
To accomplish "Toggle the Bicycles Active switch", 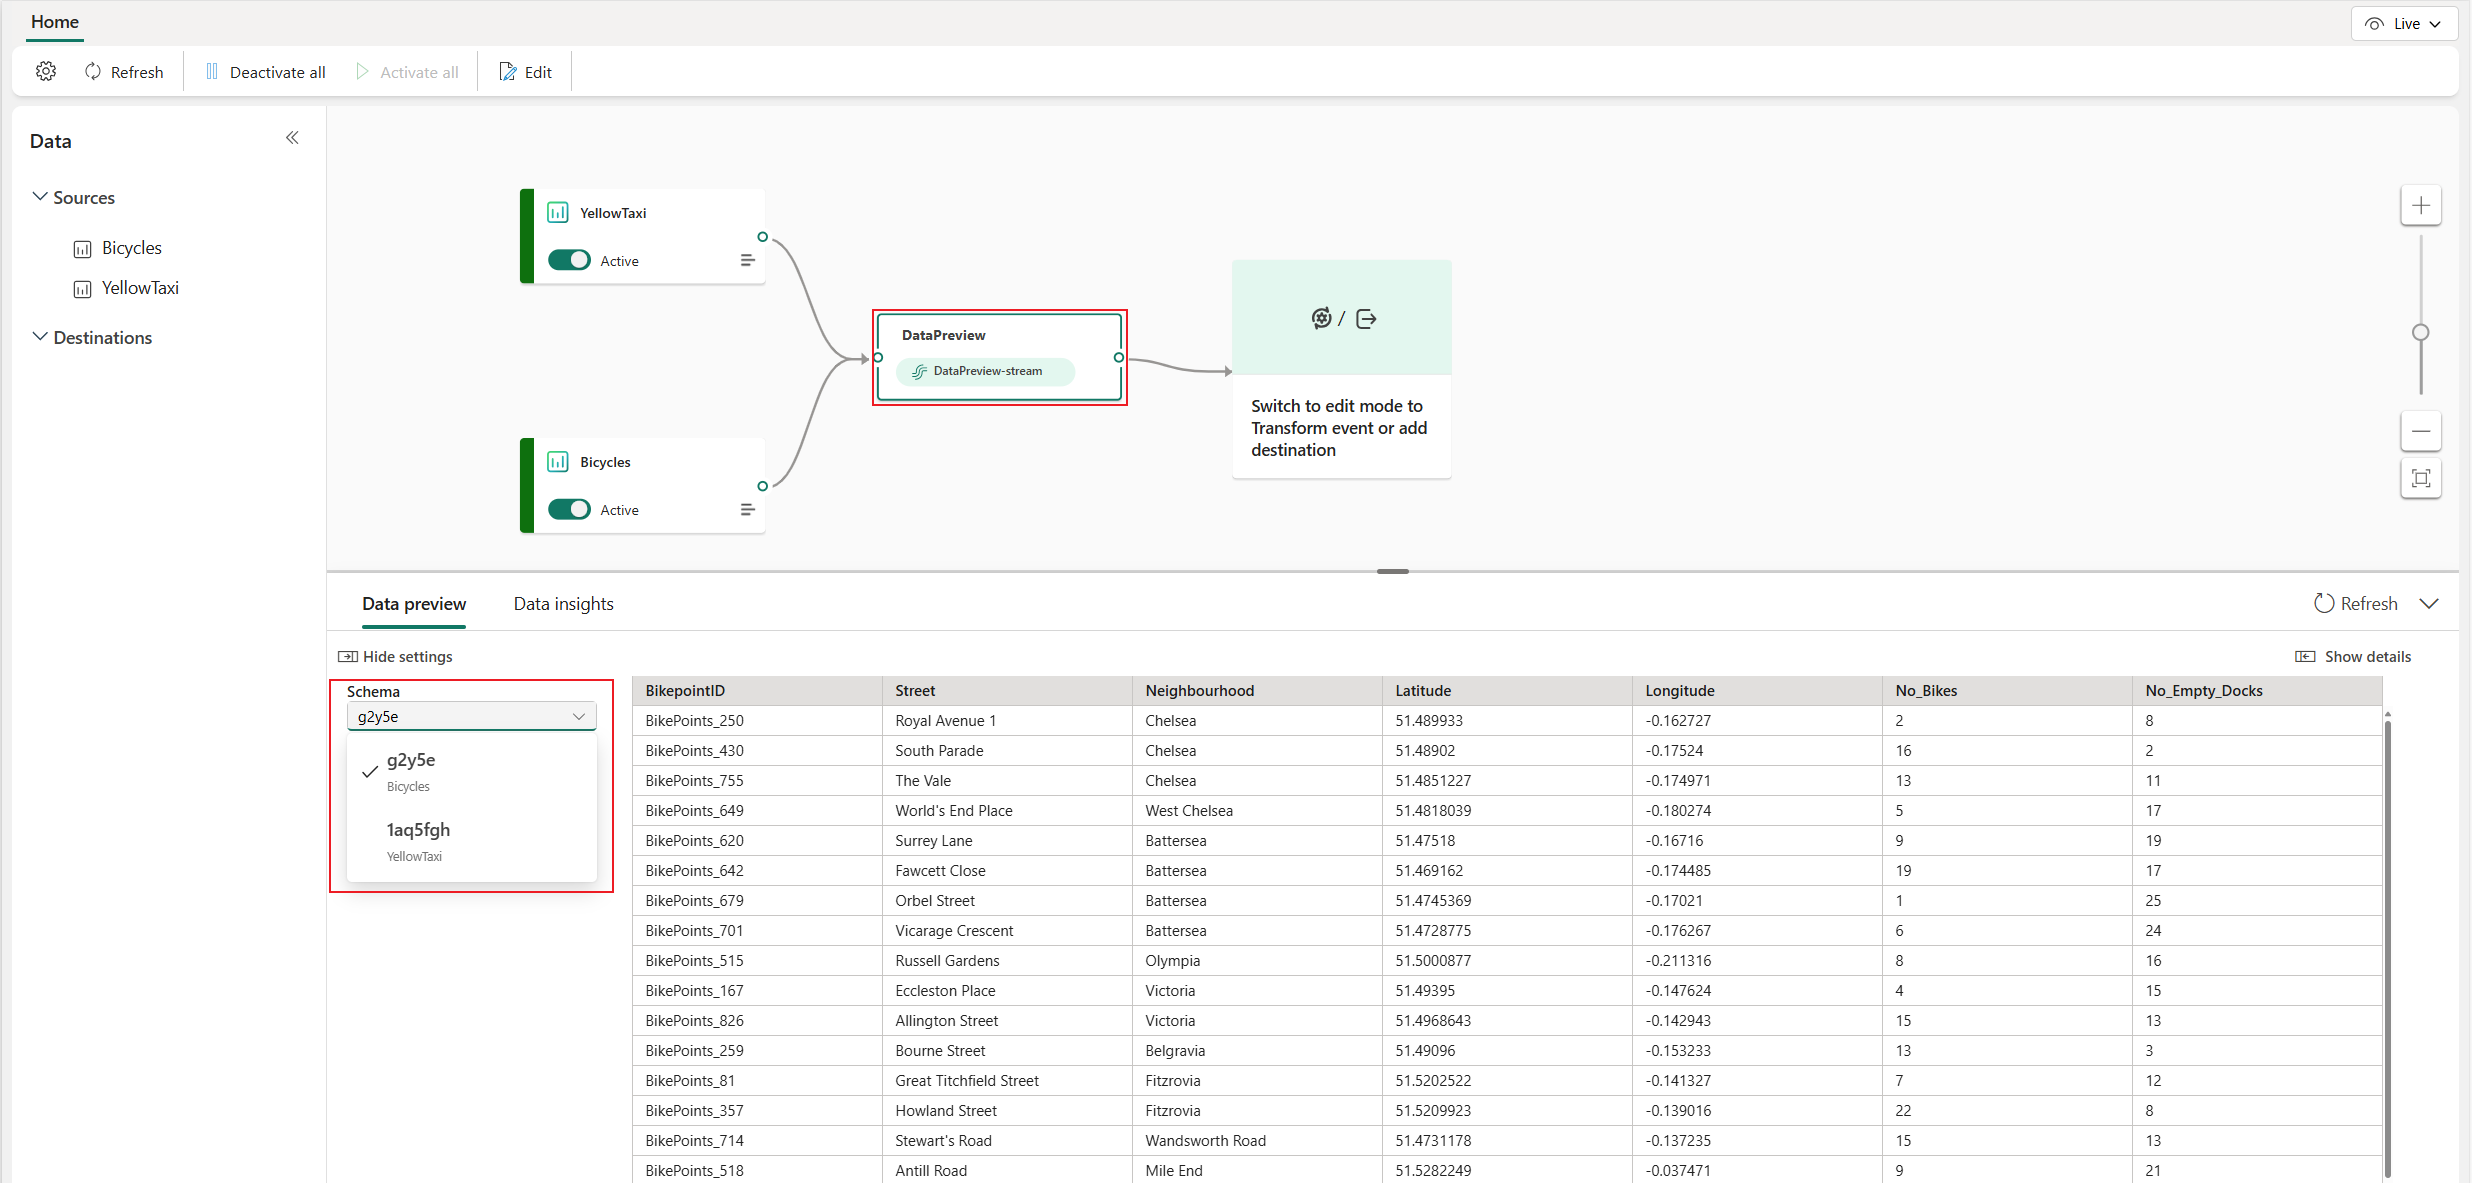I will click(569, 509).
